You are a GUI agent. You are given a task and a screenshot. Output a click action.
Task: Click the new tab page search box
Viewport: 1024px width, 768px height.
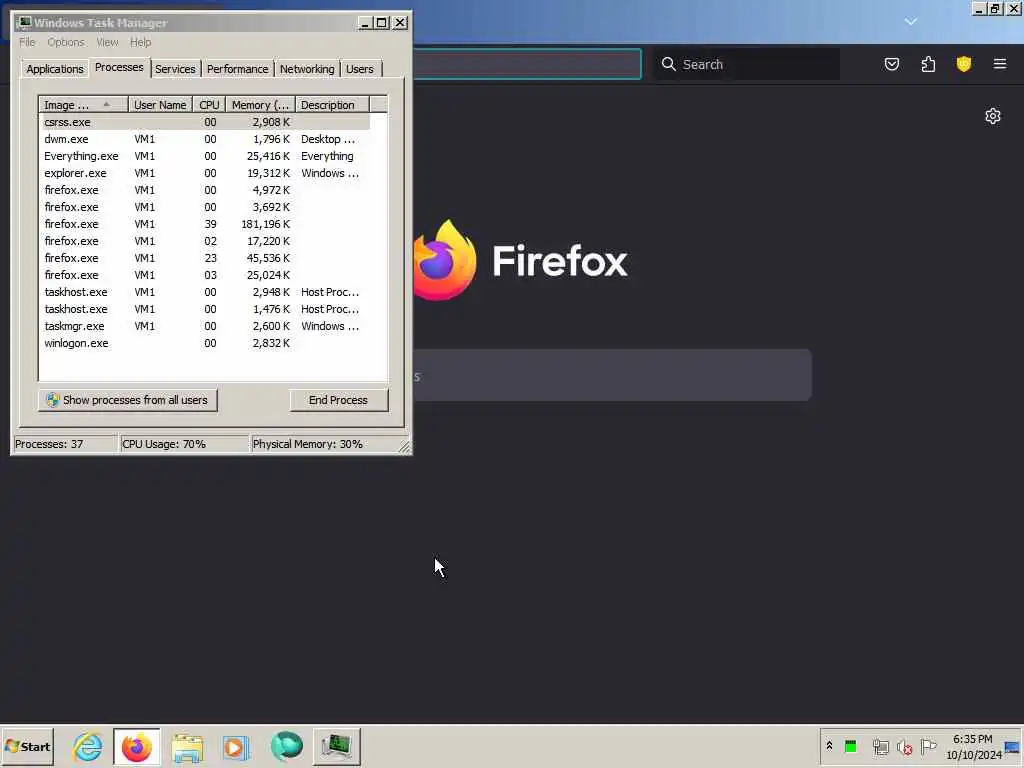612,376
